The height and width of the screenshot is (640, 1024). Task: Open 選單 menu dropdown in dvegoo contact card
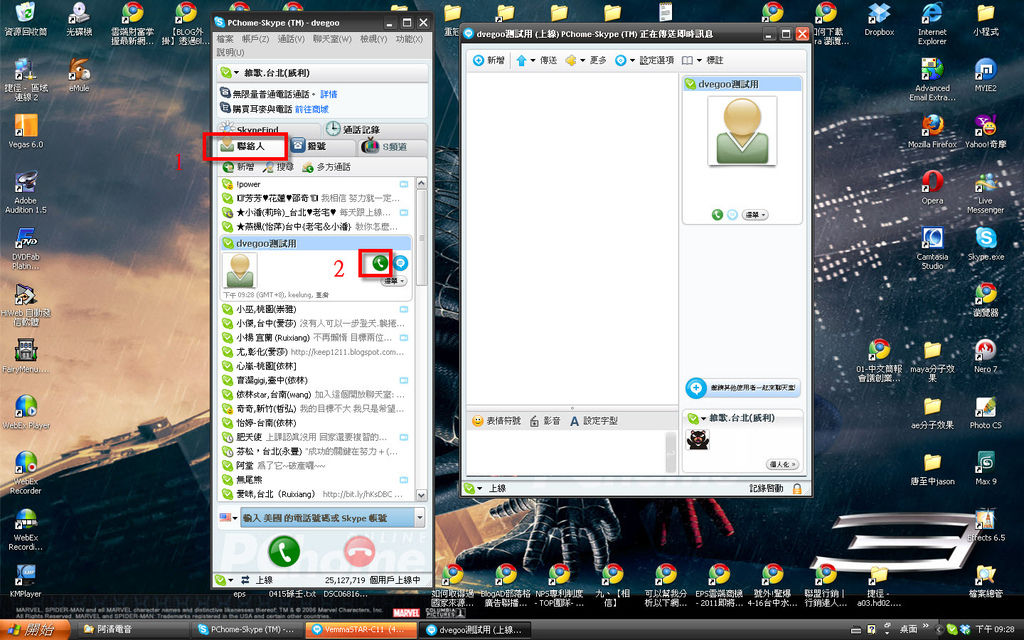[x=394, y=281]
